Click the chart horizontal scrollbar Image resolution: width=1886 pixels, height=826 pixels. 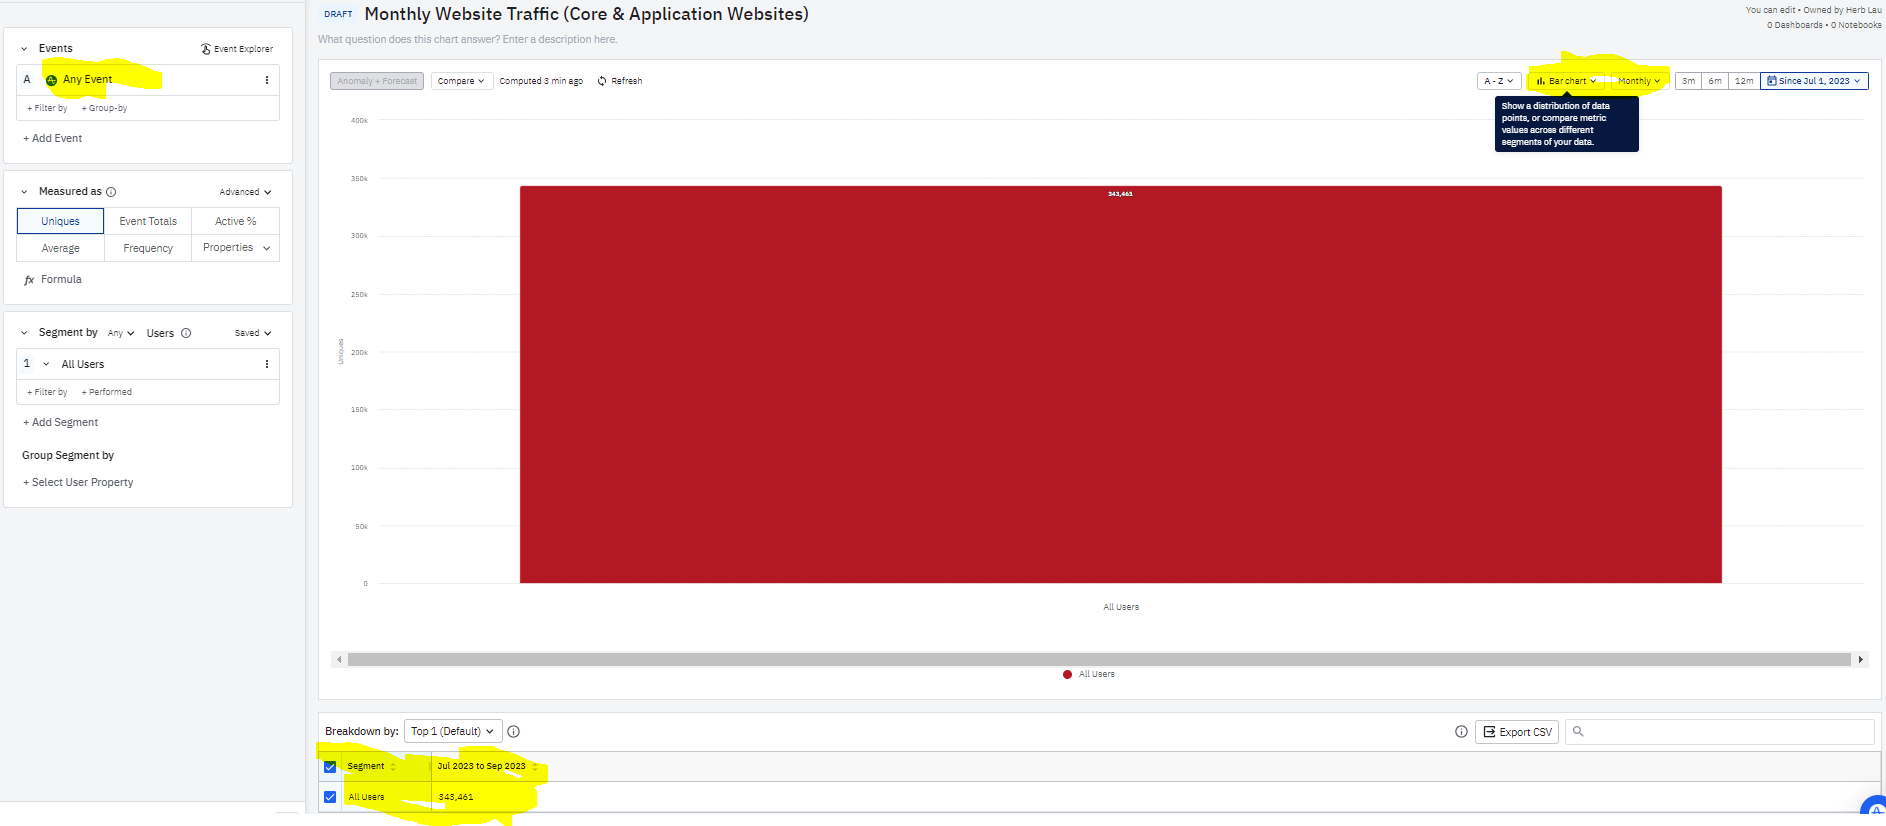click(1099, 660)
